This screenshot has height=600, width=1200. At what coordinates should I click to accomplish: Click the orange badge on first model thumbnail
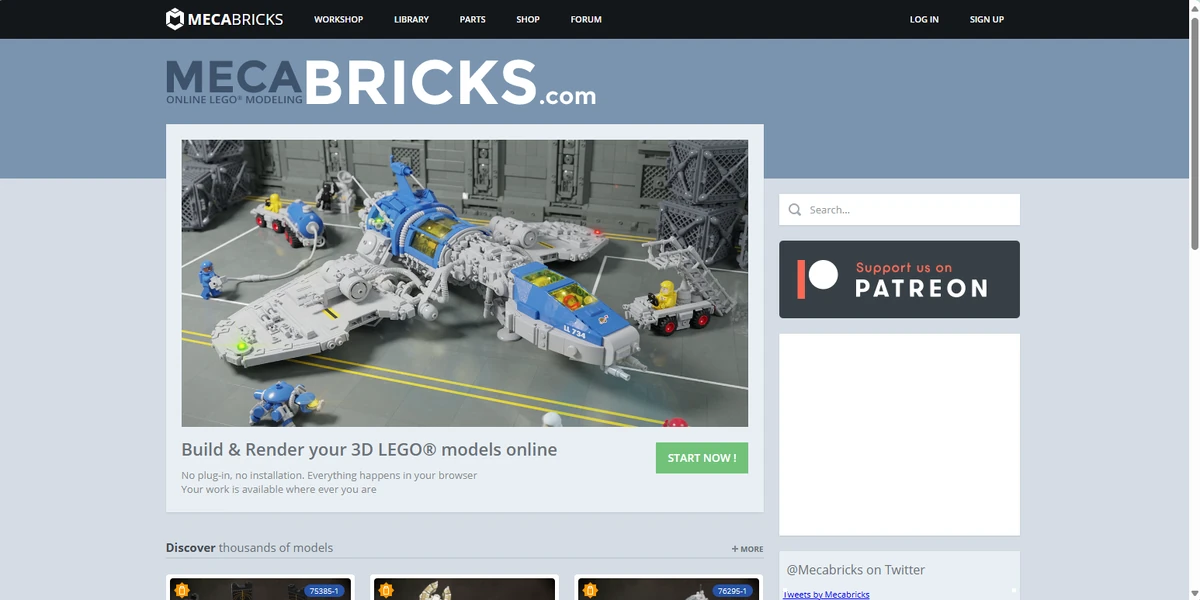pos(181,590)
